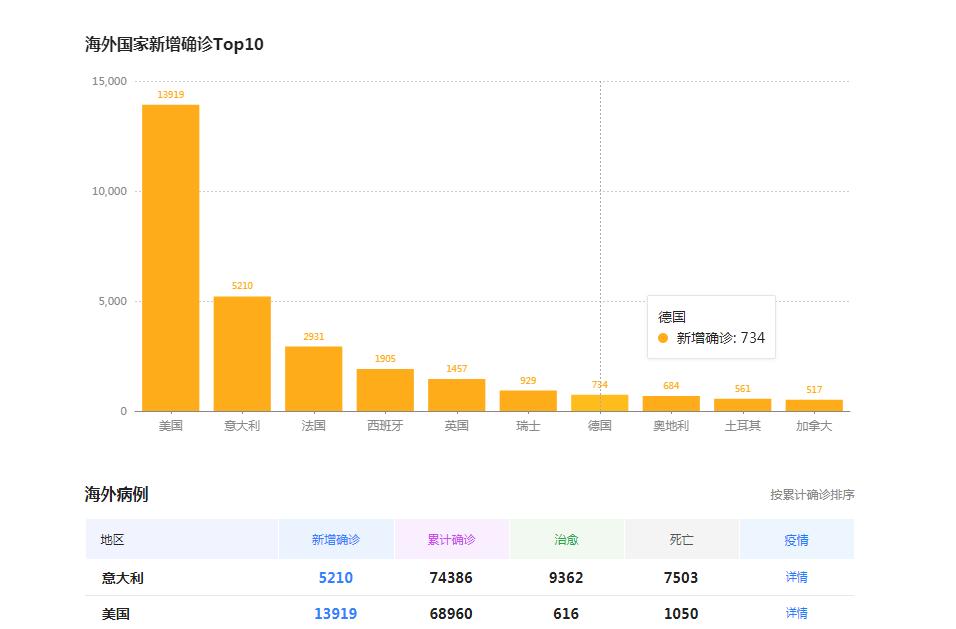Click the 土耳其 x-axis label
The width and height of the screenshot is (956, 629).
(x=743, y=425)
